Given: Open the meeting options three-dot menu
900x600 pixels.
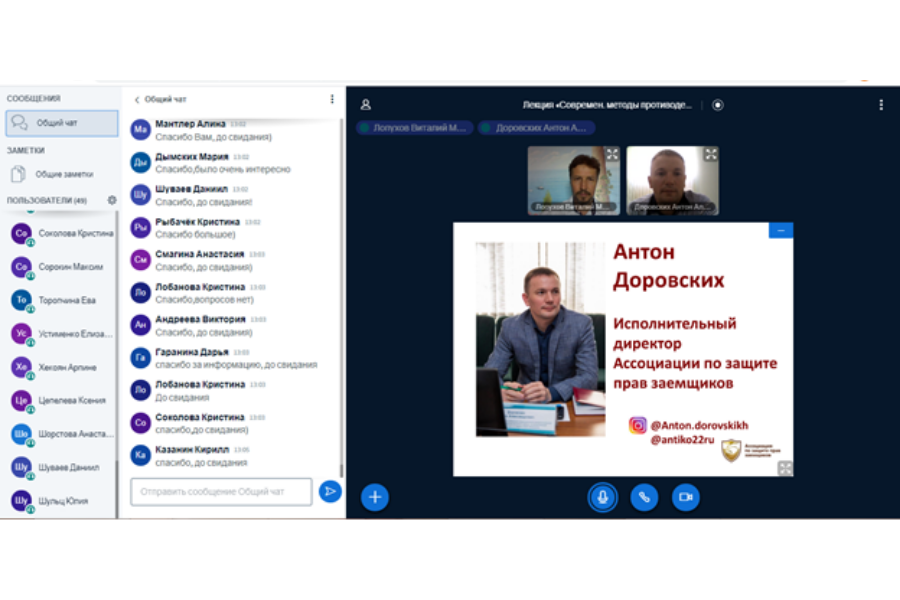Looking at the screenshot, I should (881, 105).
